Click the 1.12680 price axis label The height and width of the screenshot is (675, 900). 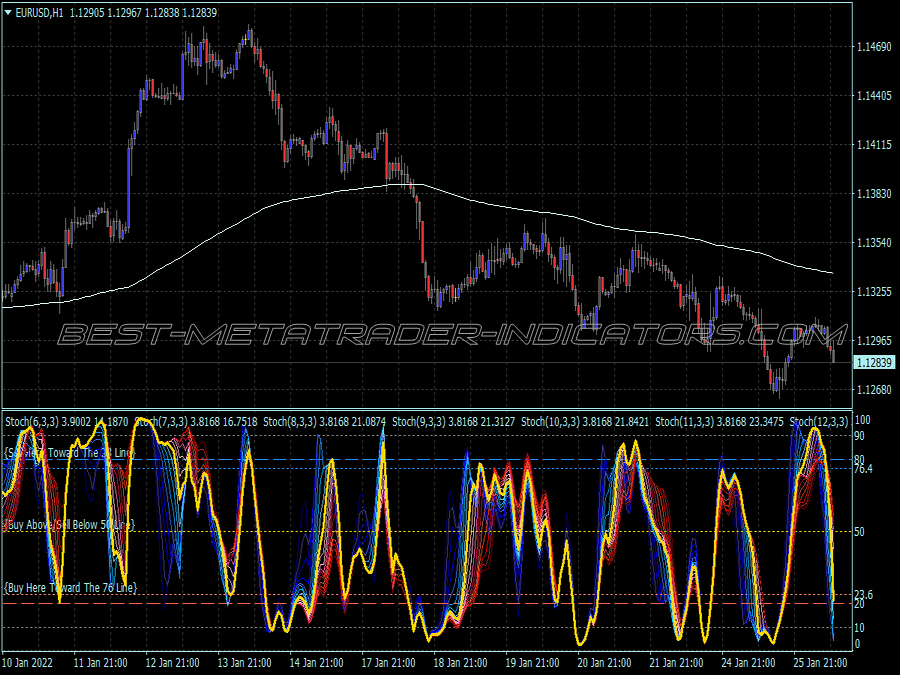coord(874,389)
